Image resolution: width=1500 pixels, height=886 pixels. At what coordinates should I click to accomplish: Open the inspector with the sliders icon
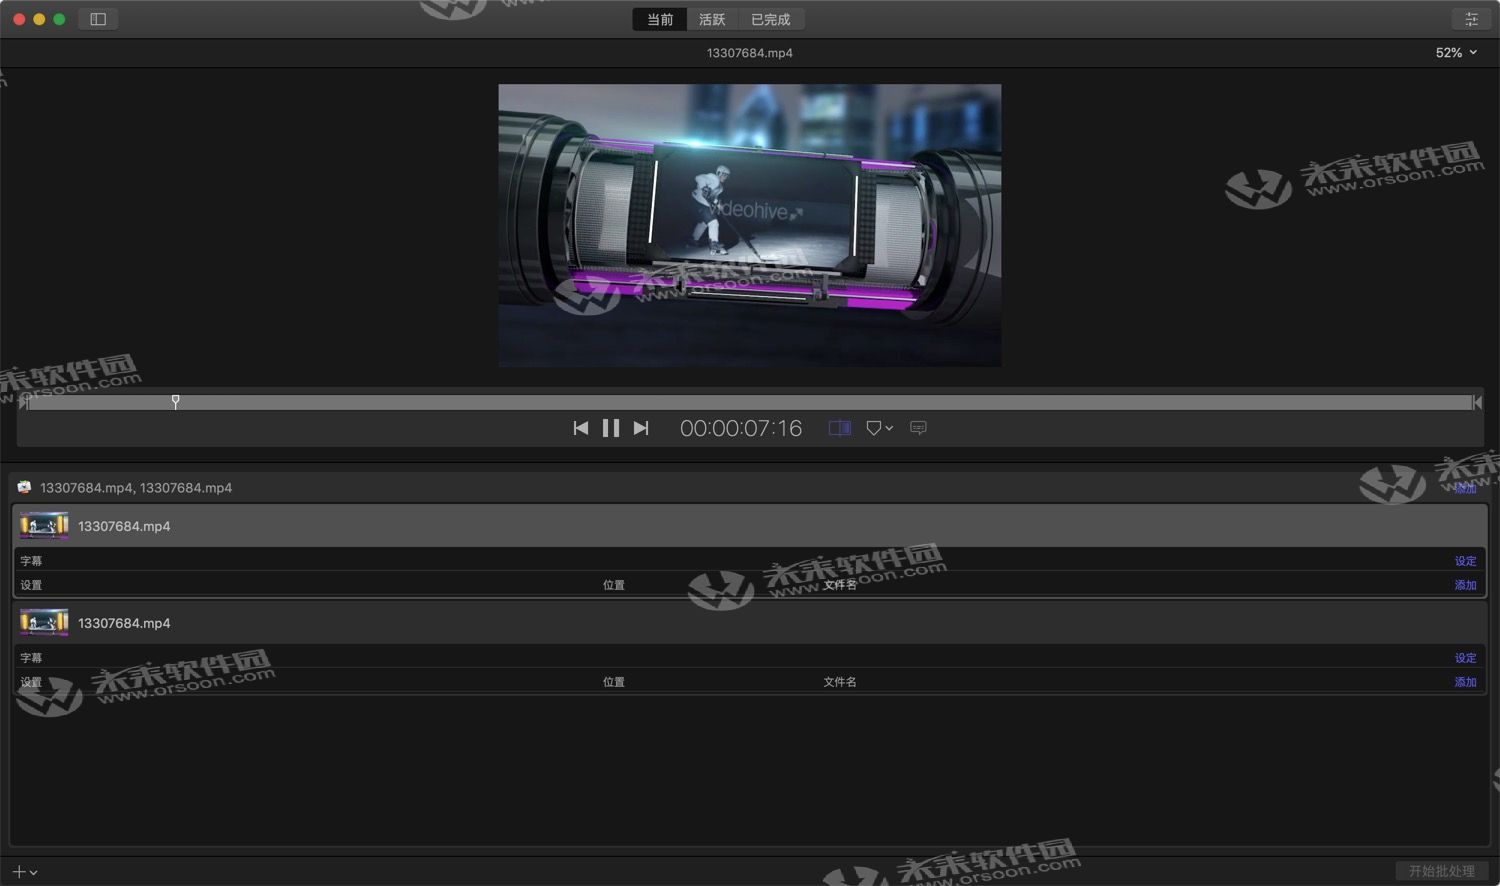1471,18
